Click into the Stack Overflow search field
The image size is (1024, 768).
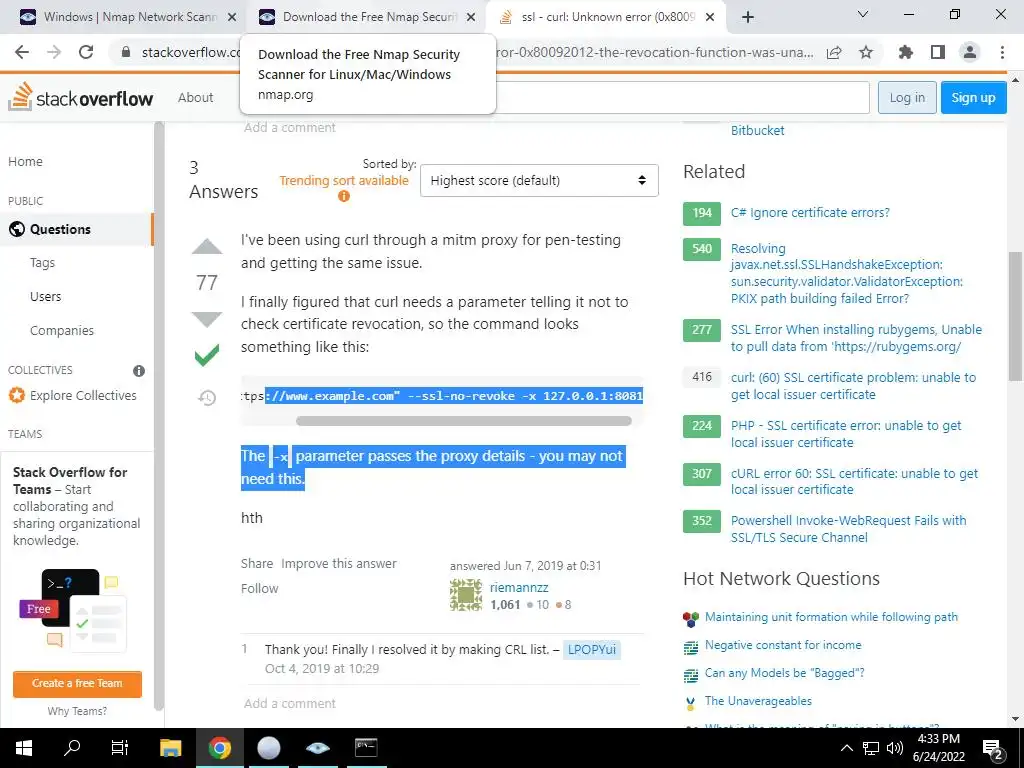[x=682, y=97]
